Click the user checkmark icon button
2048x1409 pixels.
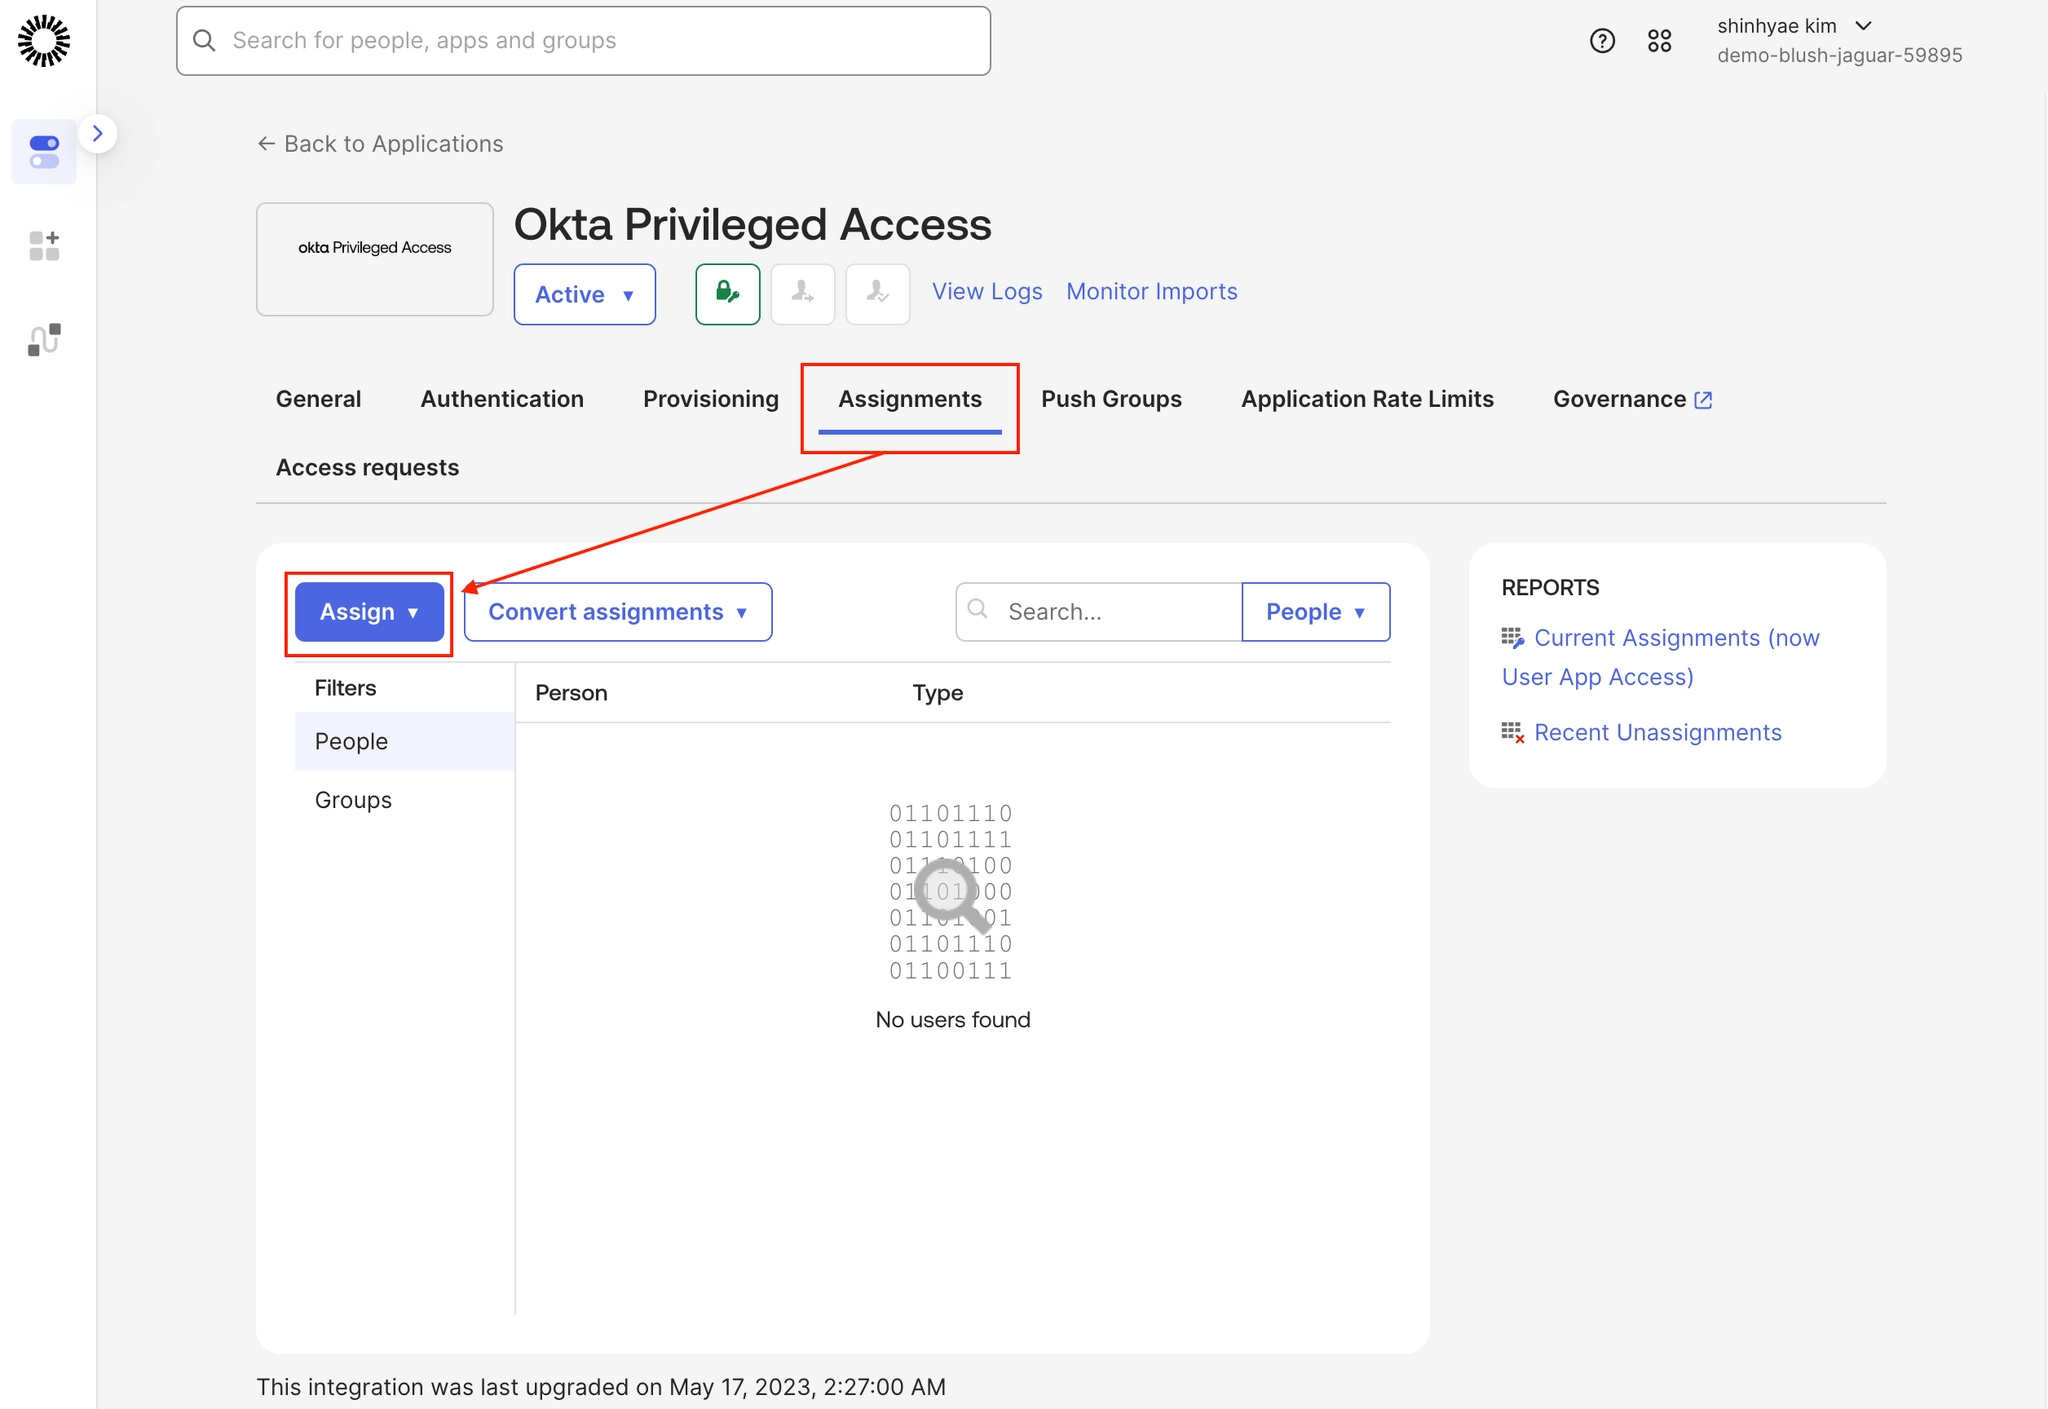tap(877, 293)
